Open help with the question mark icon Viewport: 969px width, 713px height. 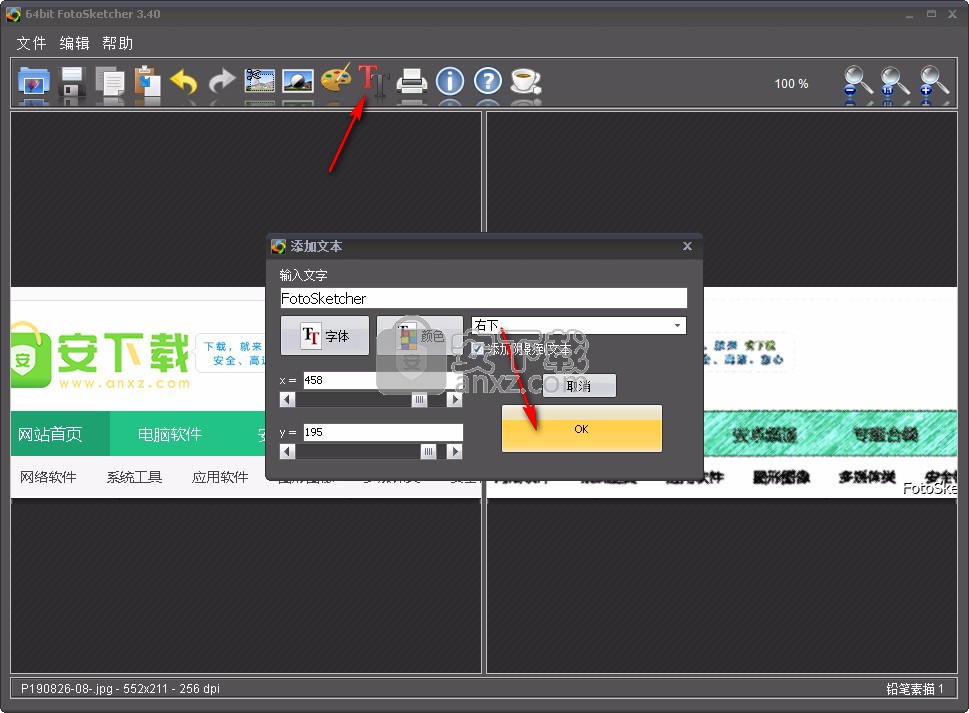click(x=488, y=81)
